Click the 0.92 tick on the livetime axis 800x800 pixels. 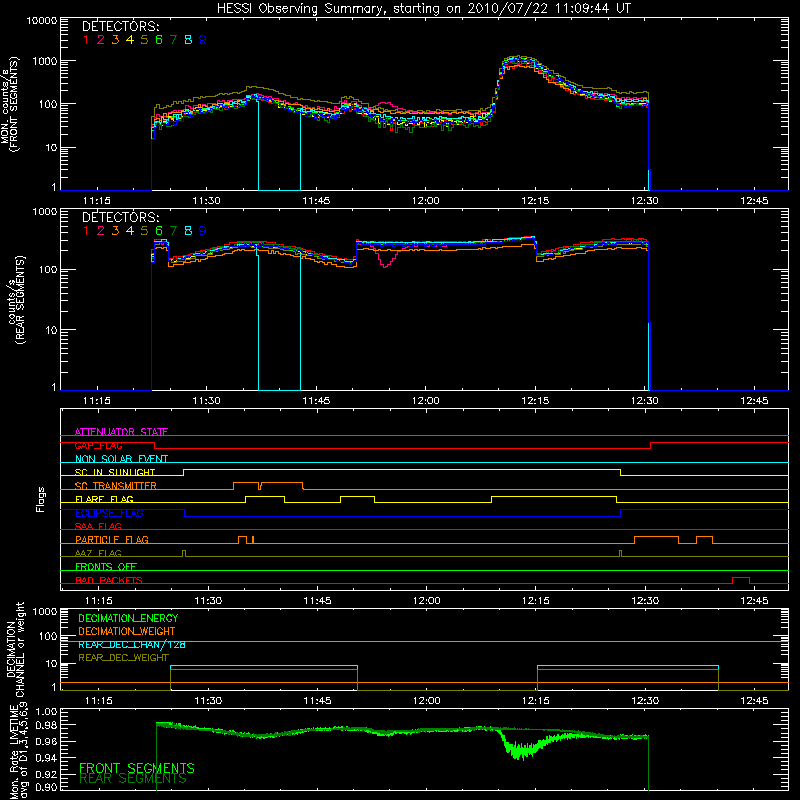pos(46,774)
